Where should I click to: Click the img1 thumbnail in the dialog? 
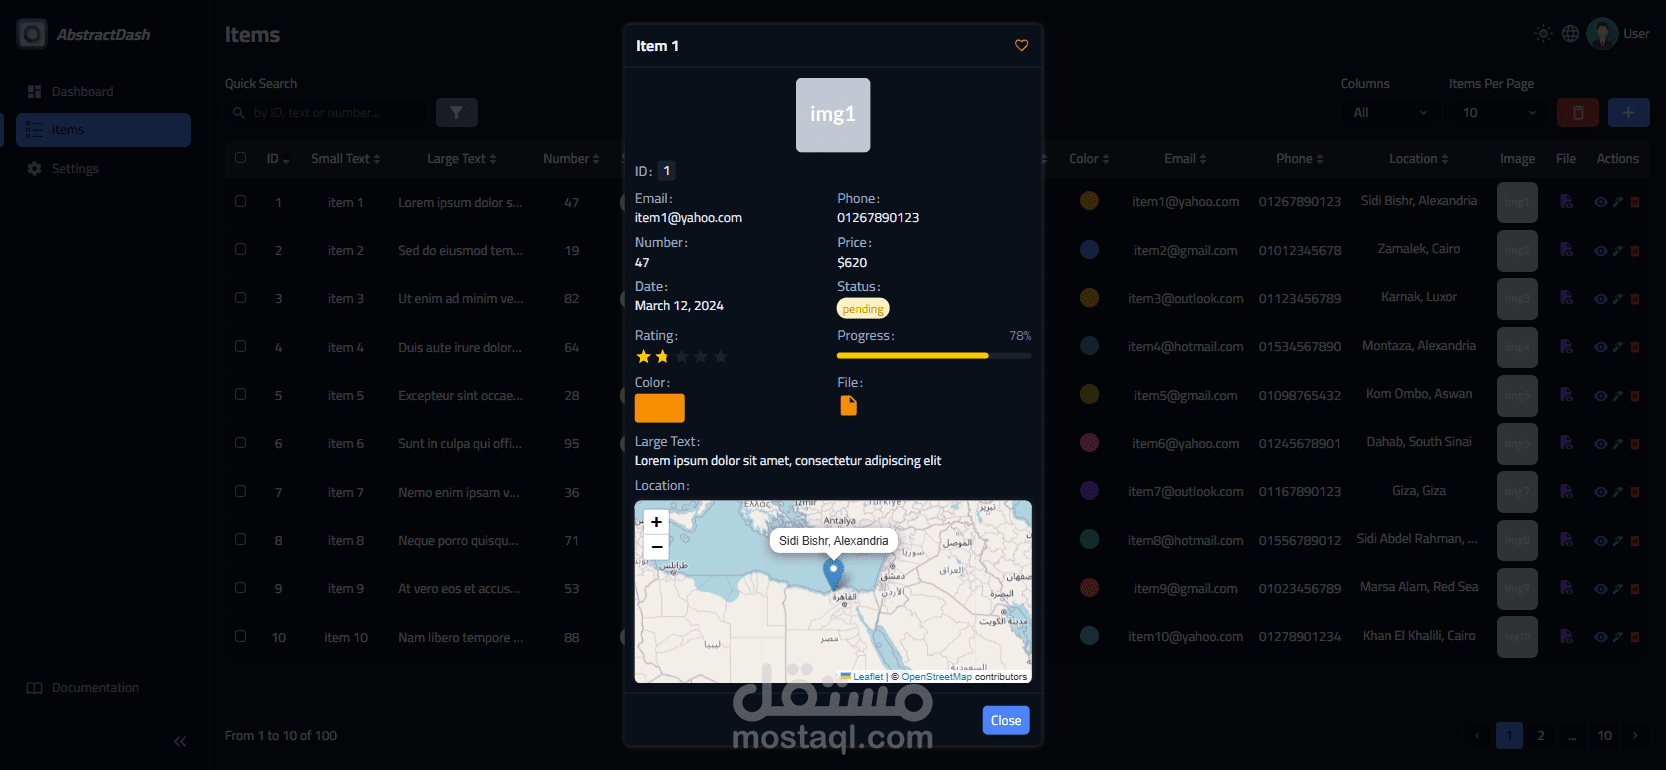(833, 115)
